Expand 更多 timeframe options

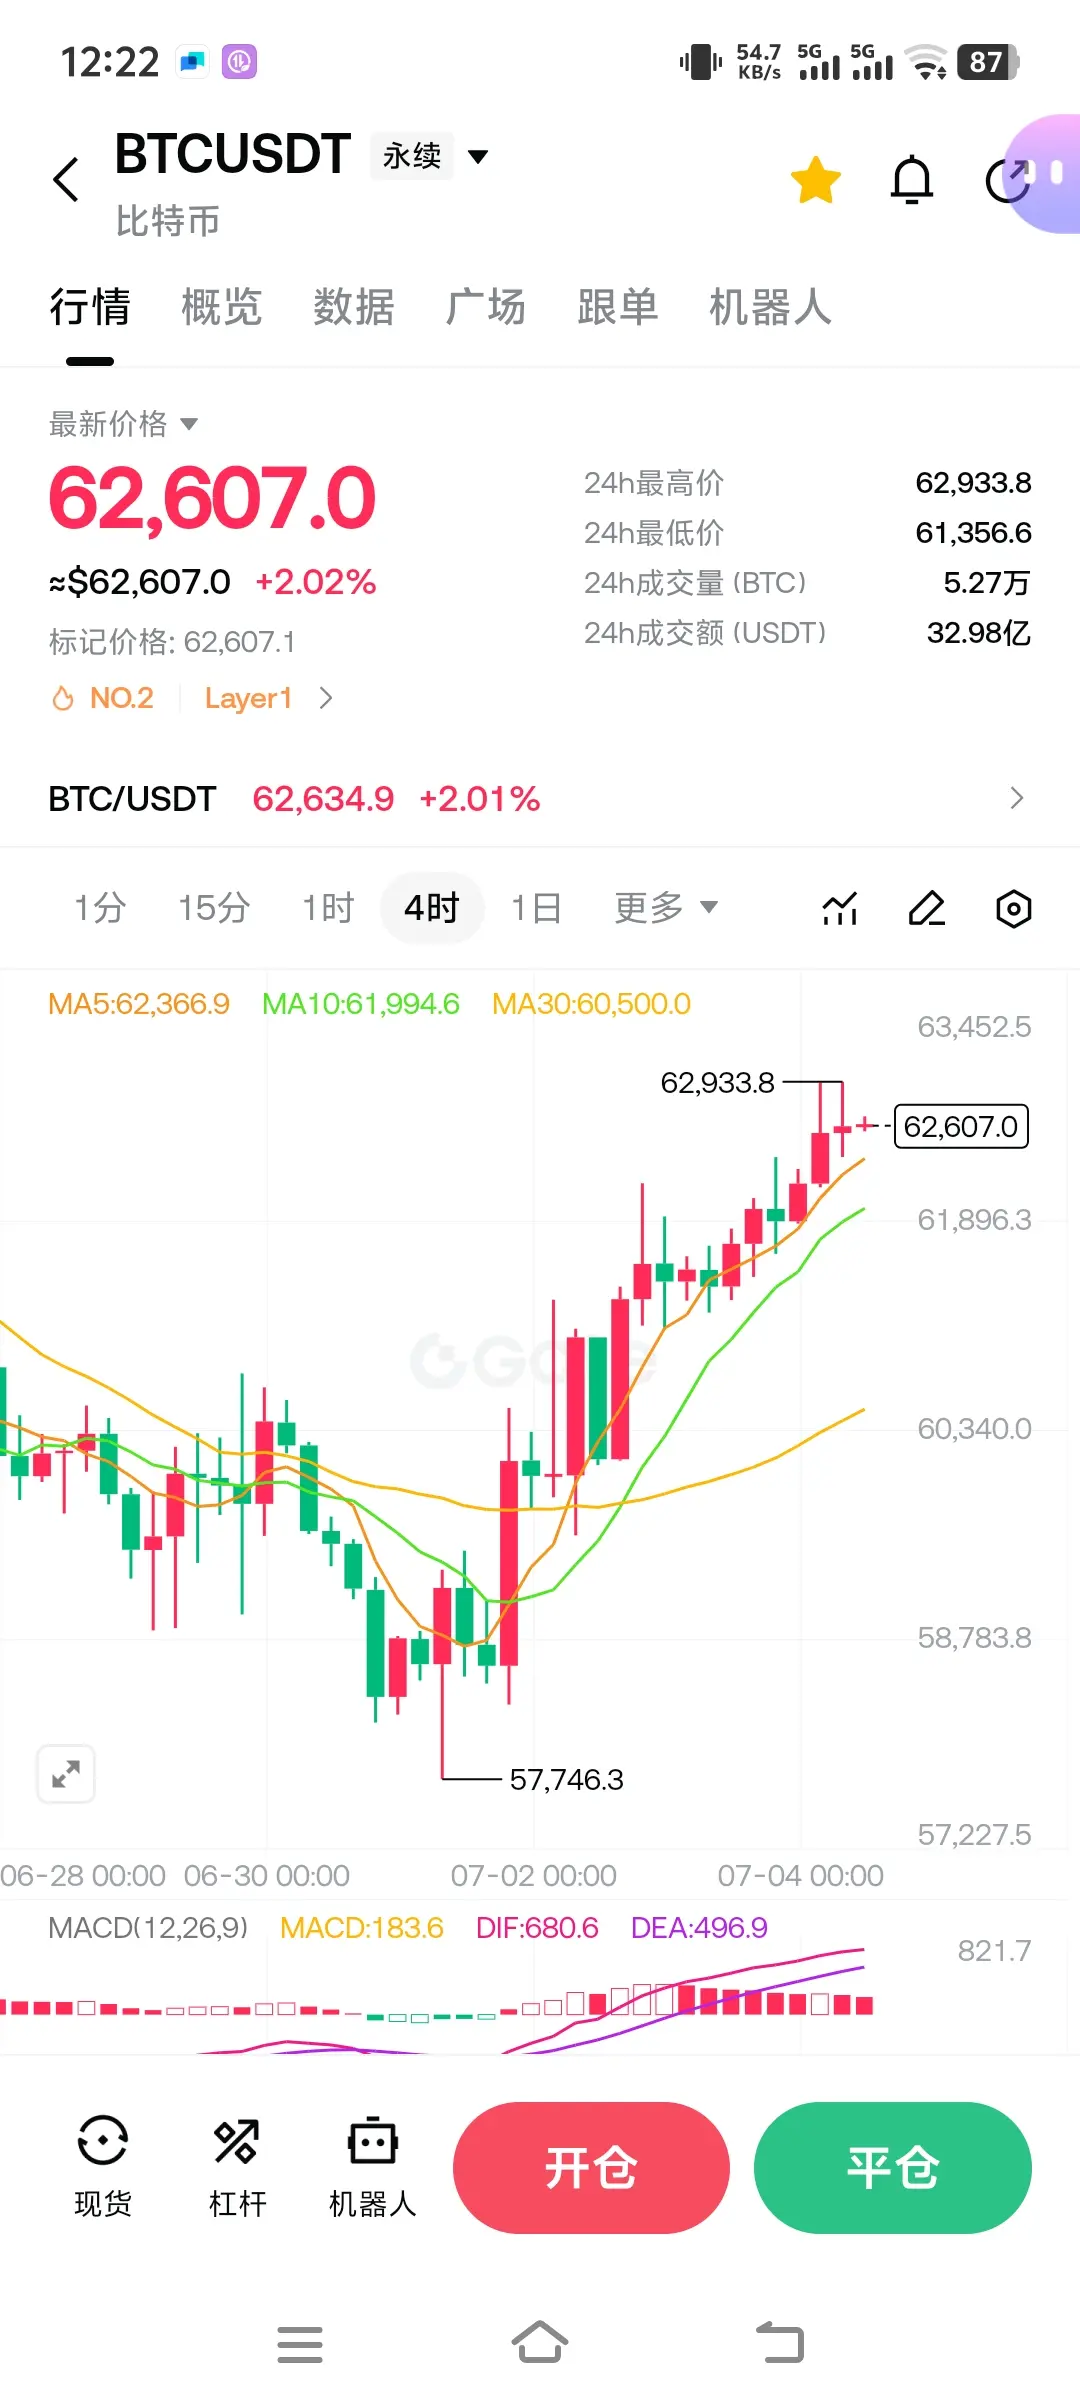tap(666, 908)
